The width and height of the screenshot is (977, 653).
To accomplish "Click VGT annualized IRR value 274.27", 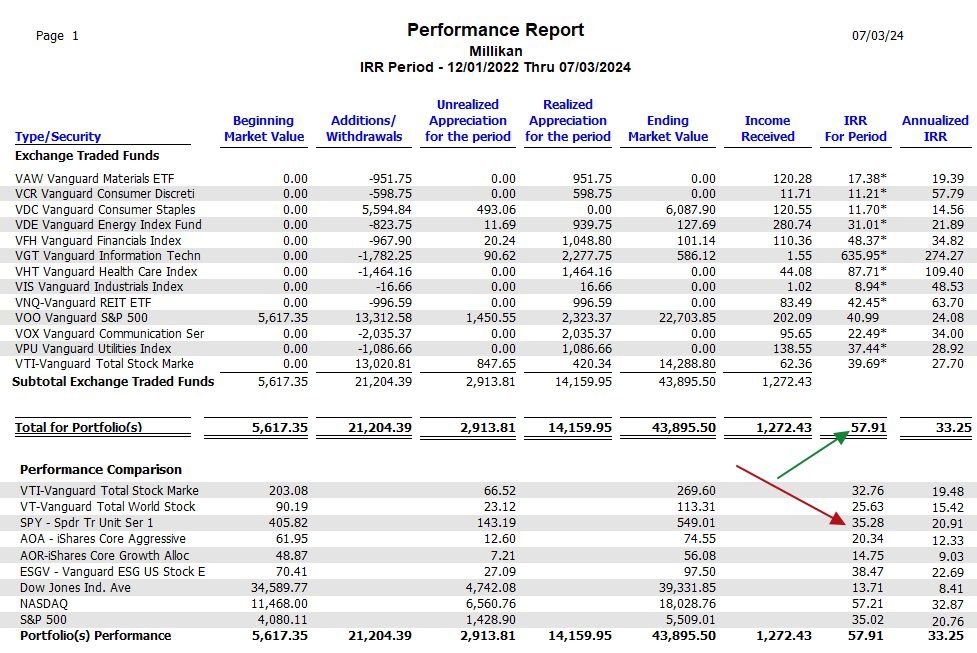I will [x=944, y=255].
